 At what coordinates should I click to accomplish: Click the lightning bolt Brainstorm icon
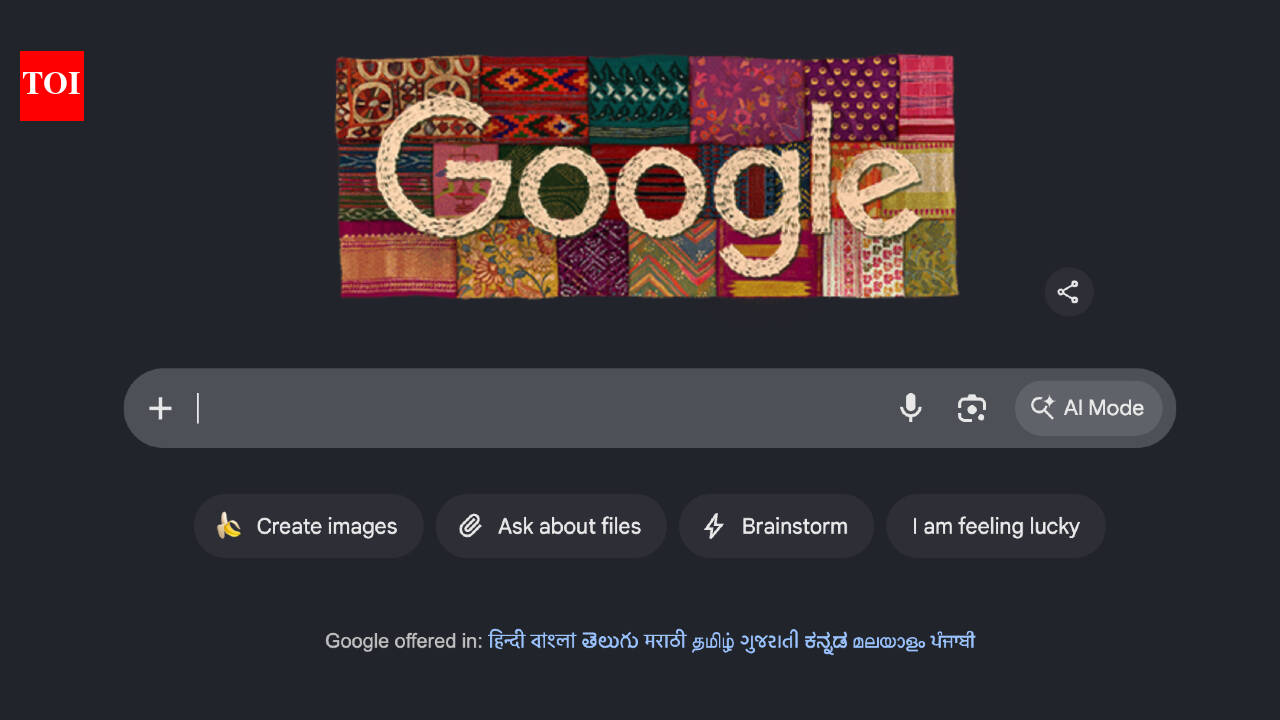pos(713,526)
